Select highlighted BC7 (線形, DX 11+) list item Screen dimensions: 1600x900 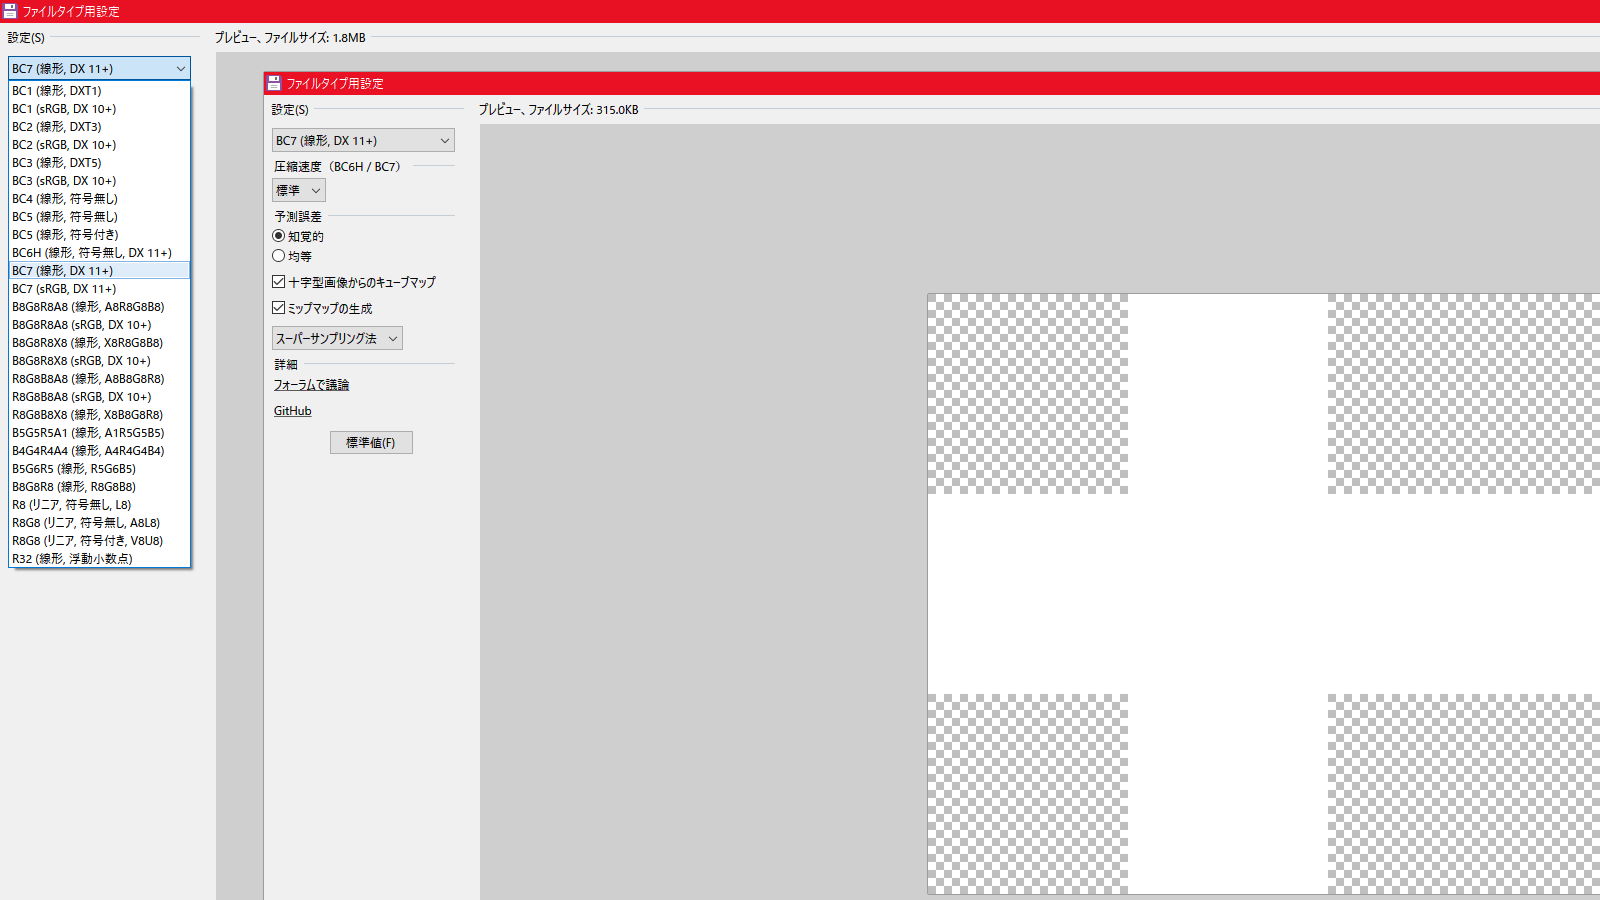pyautogui.click(x=99, y=270)
